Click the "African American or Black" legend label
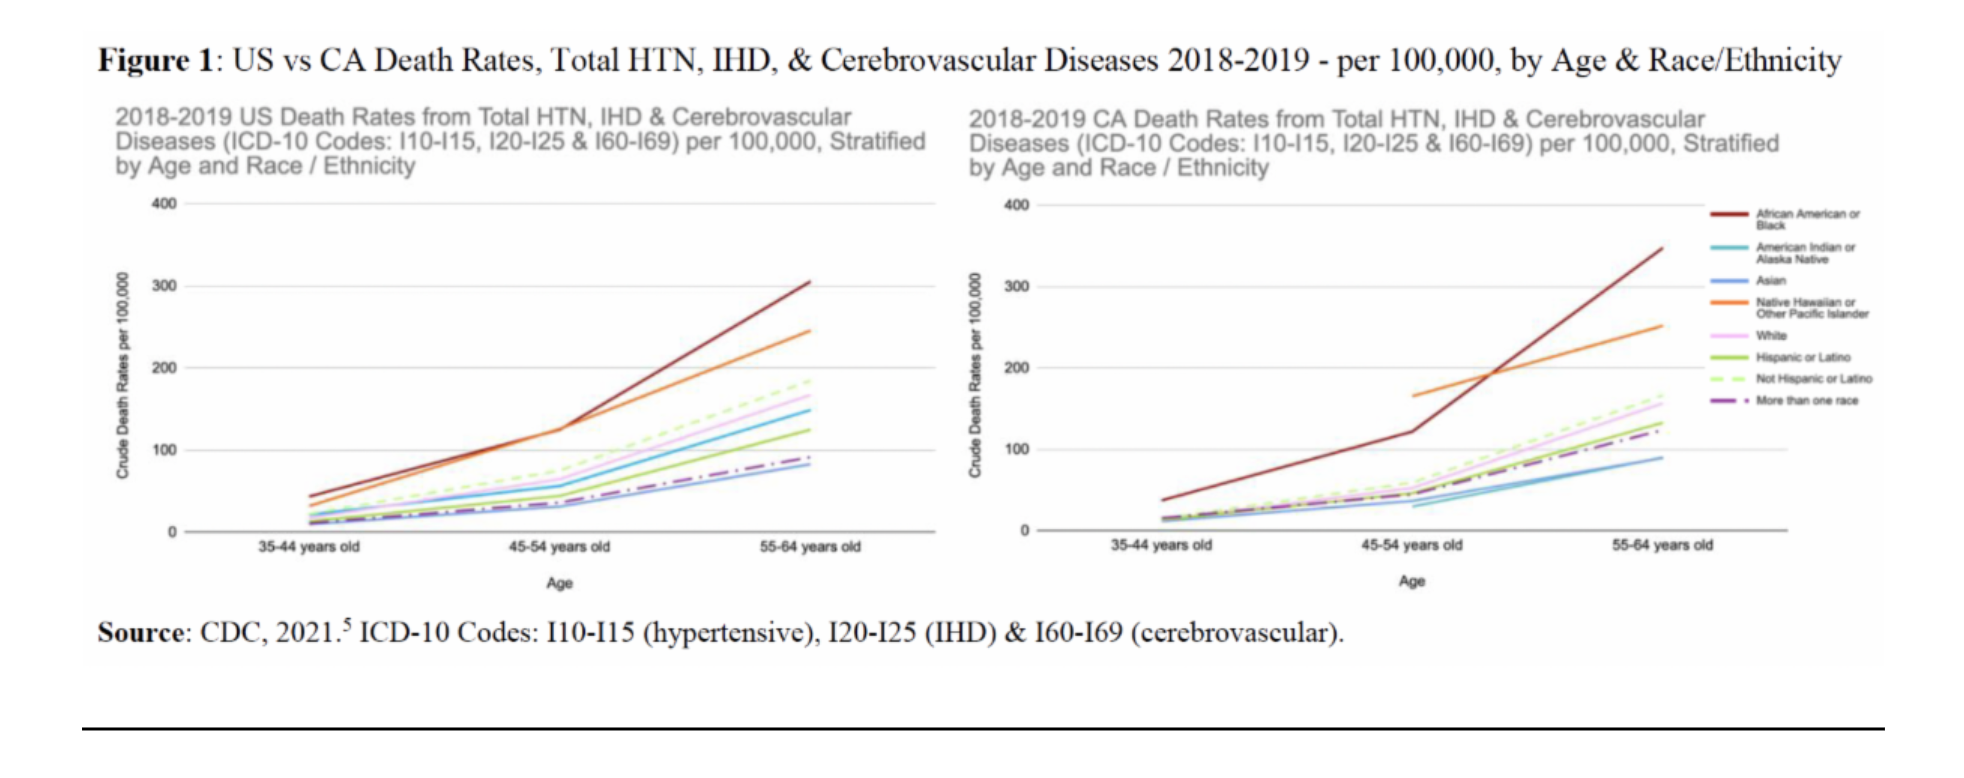 click(1808, 219)
